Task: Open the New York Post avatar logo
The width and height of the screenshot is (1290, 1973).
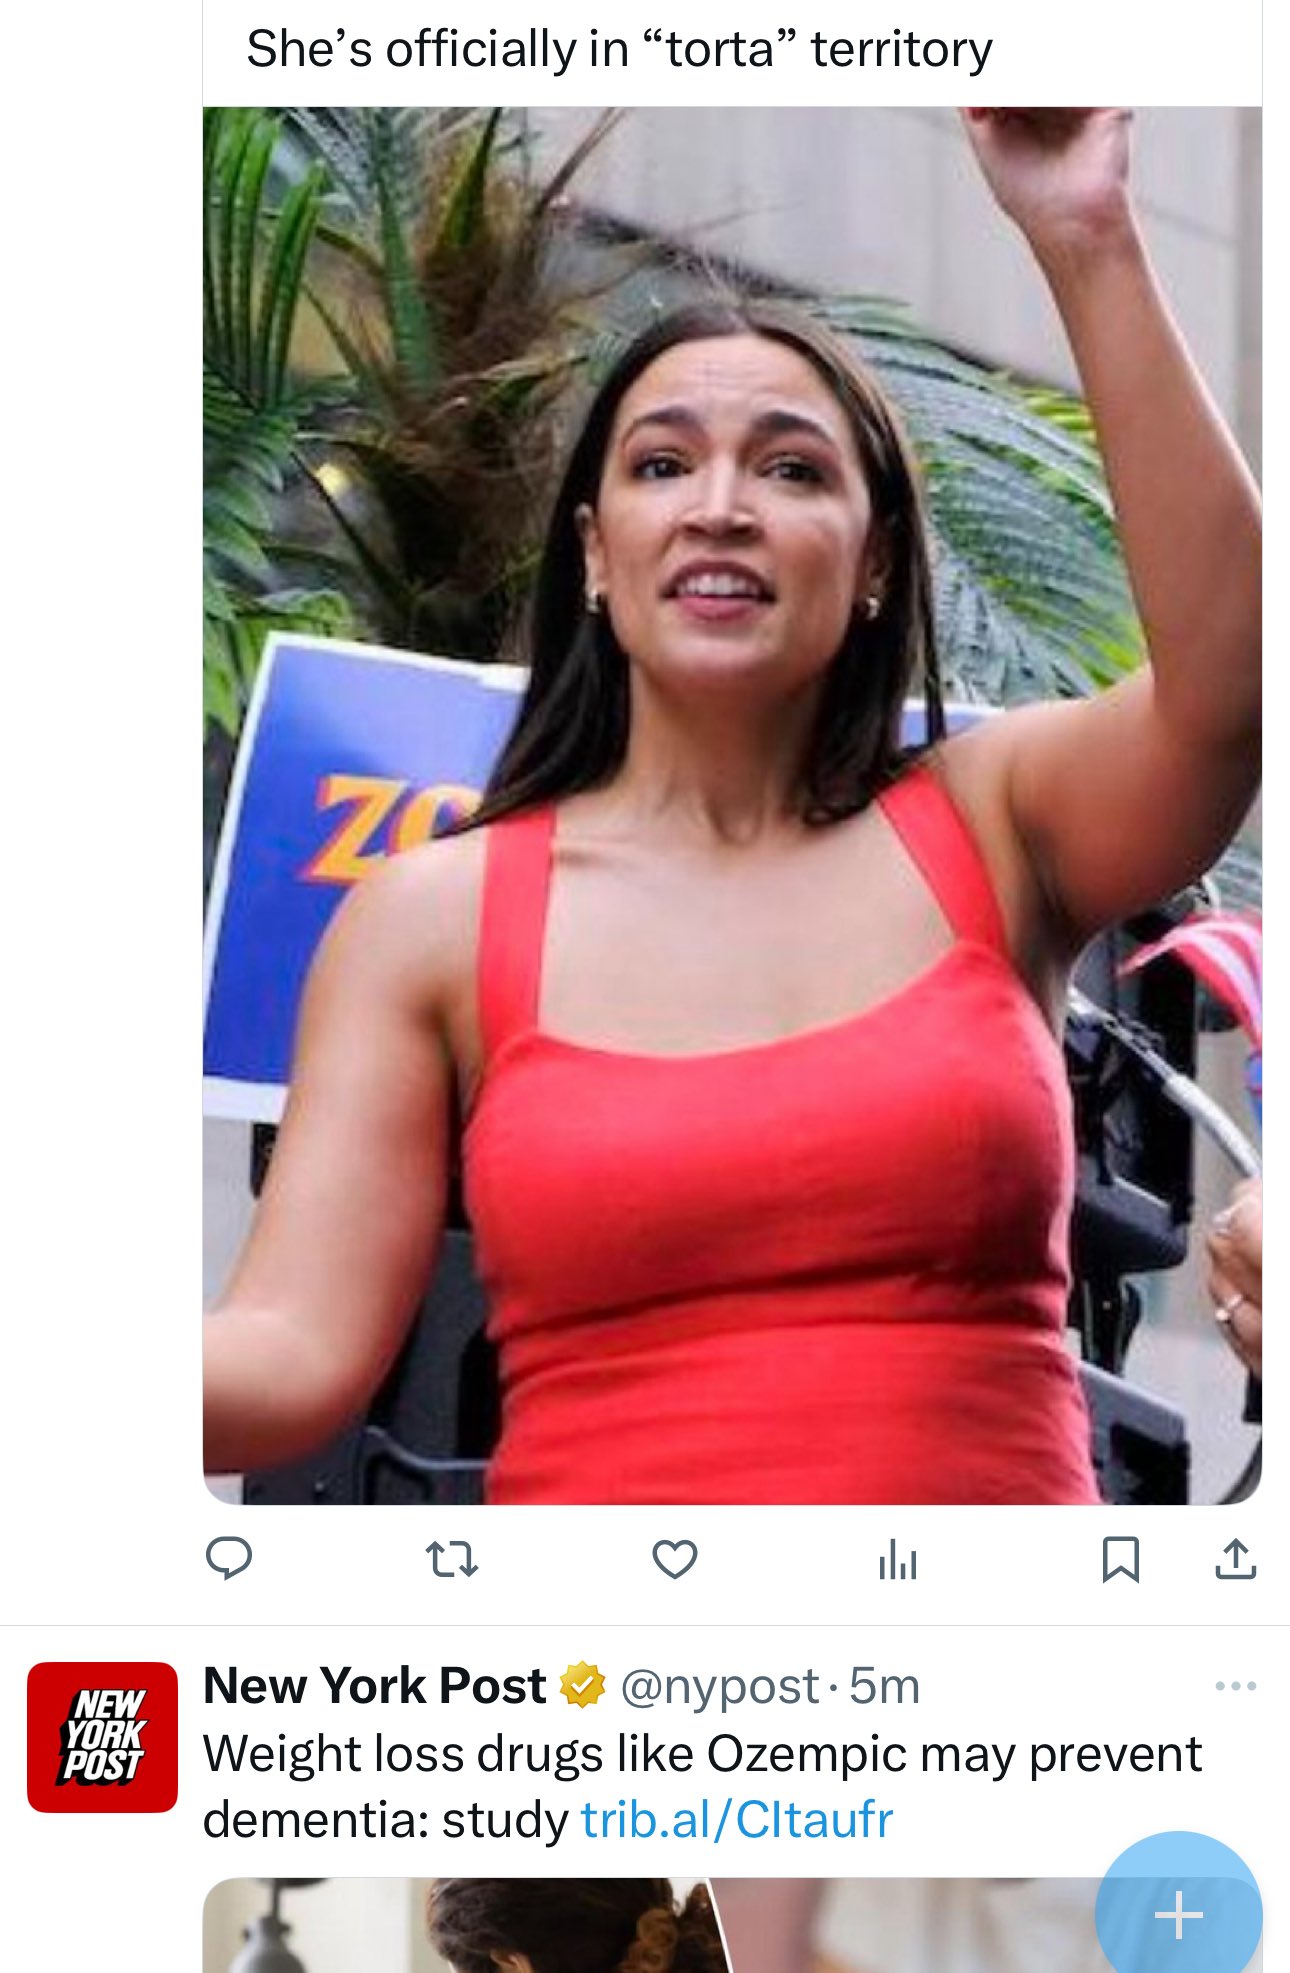Action: coord(102,1737)
